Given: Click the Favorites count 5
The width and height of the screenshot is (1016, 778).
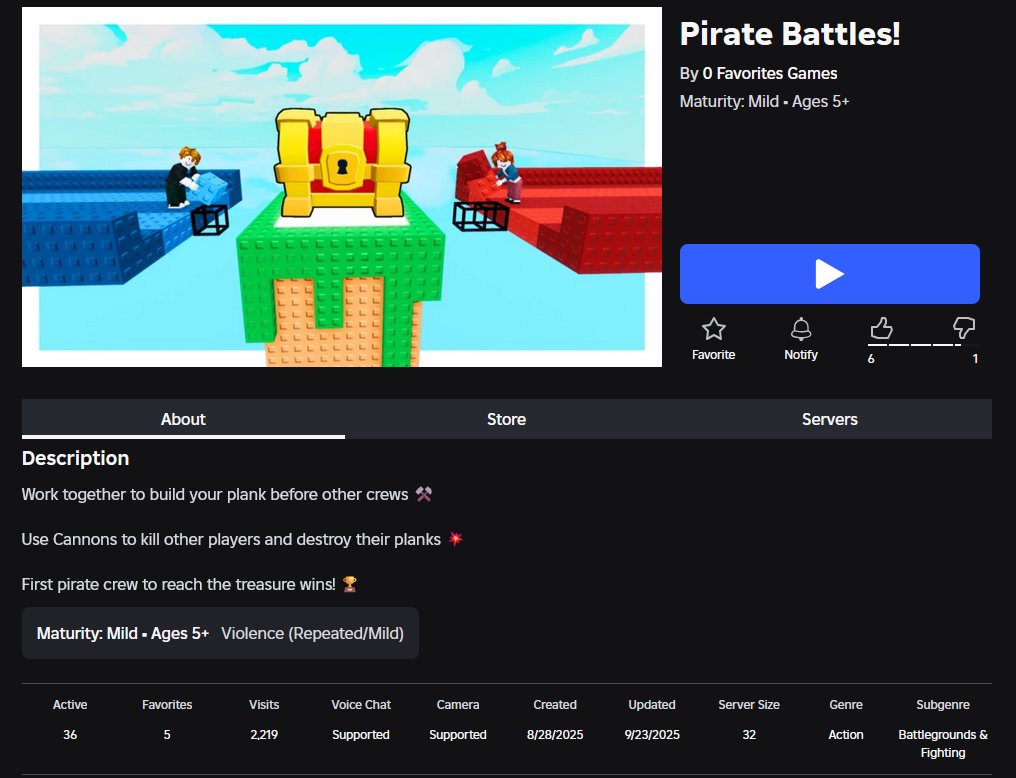Looking at the screenshot, I should point(167,735).
